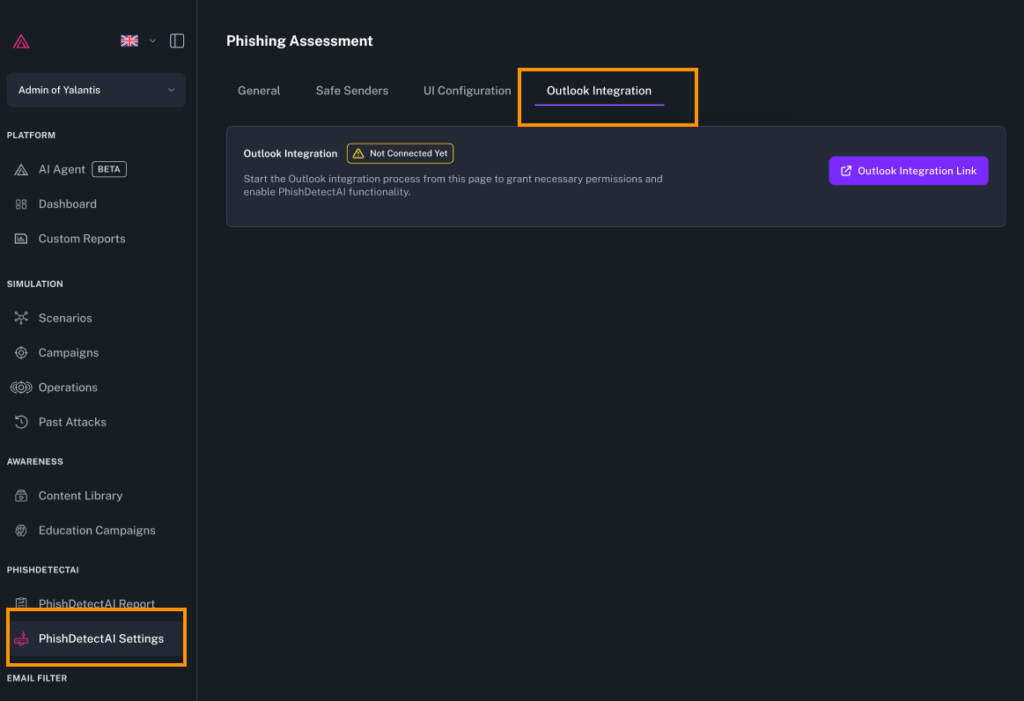Open the language selector chevron dropdown
Viewport: 1024px width, 701px height.
click(153, 41)
